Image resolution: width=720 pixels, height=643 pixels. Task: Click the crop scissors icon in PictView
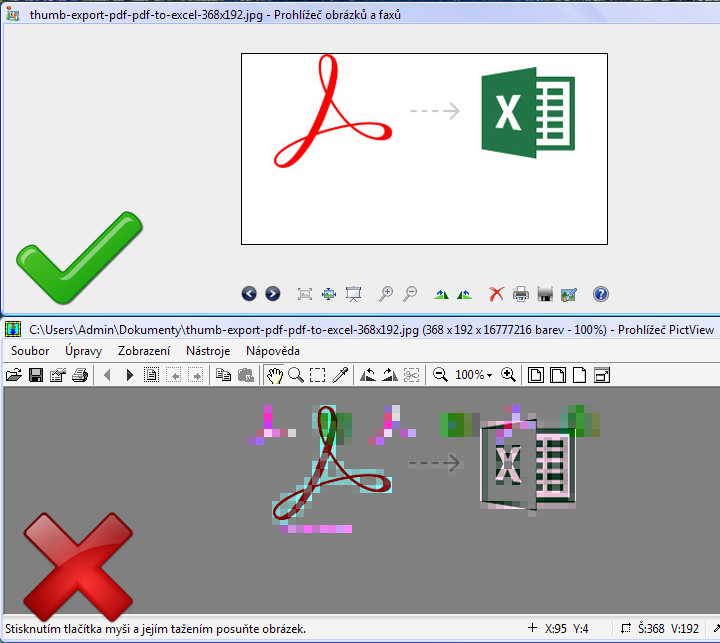411,375
